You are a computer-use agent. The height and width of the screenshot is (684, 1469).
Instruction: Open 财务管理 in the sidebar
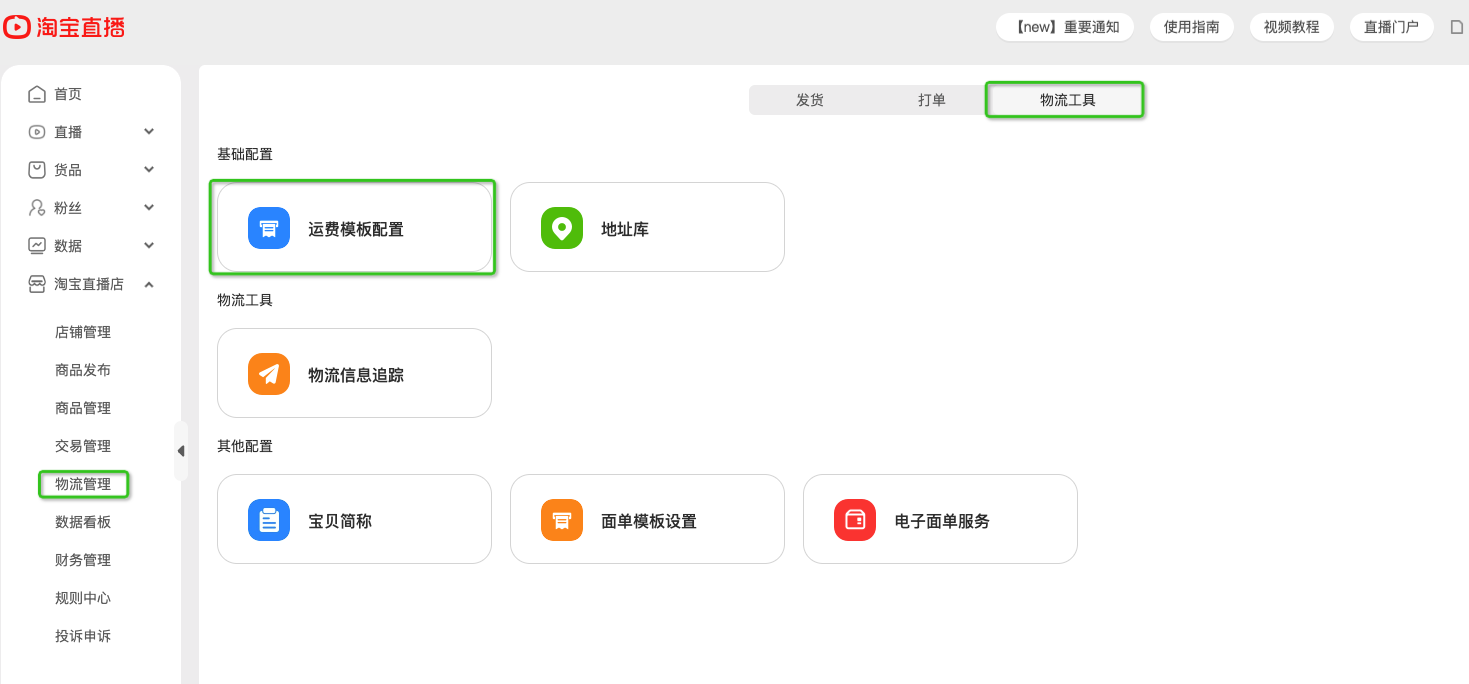pos(83,560)
